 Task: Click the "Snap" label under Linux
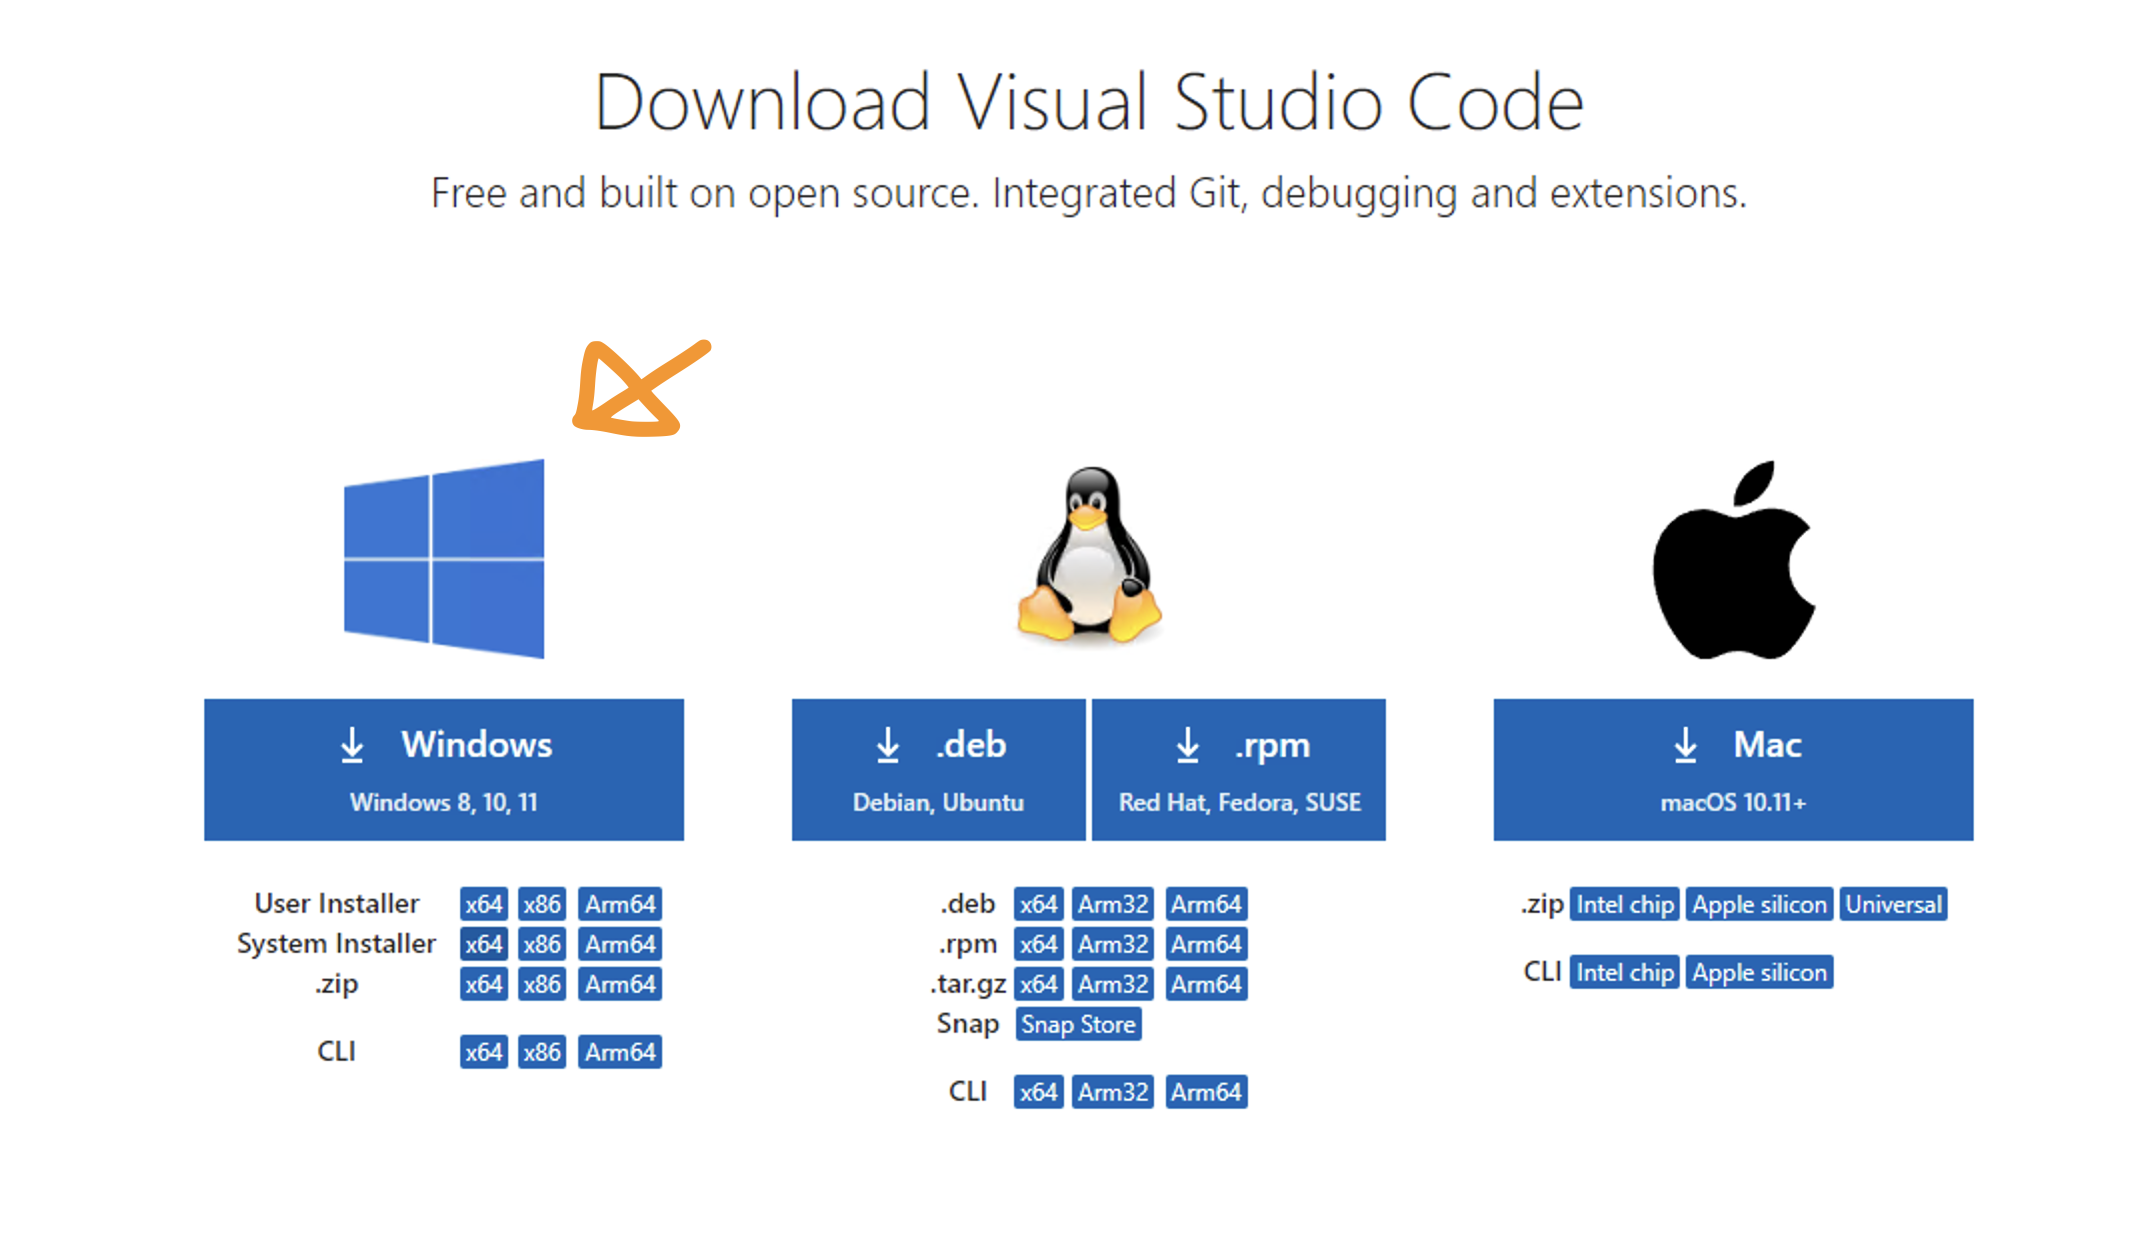click(x=968, y=1025)
